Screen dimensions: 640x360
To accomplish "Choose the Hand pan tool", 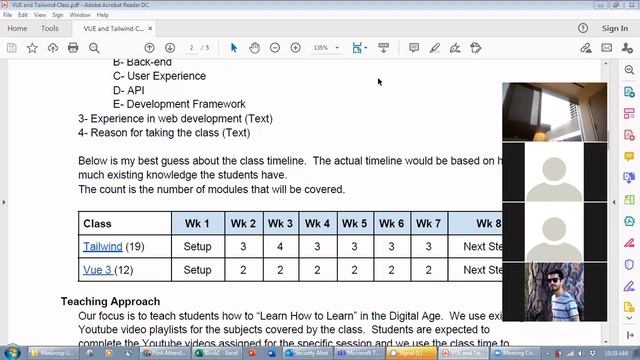I will point(254,48).
